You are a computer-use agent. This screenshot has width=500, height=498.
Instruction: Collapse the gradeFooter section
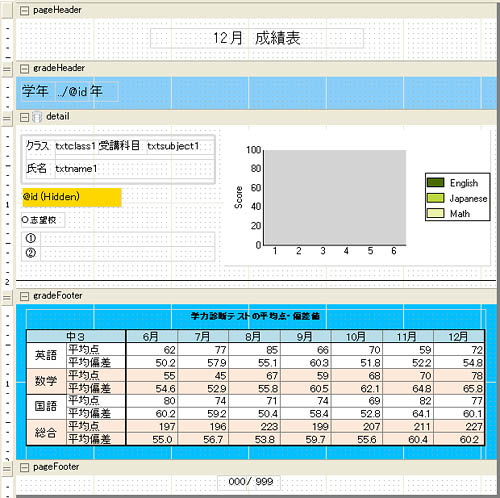click(x=24, y=296)
